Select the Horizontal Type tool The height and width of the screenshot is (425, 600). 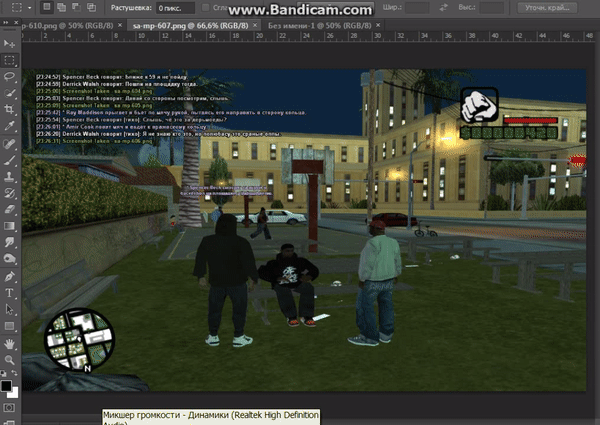10,293
